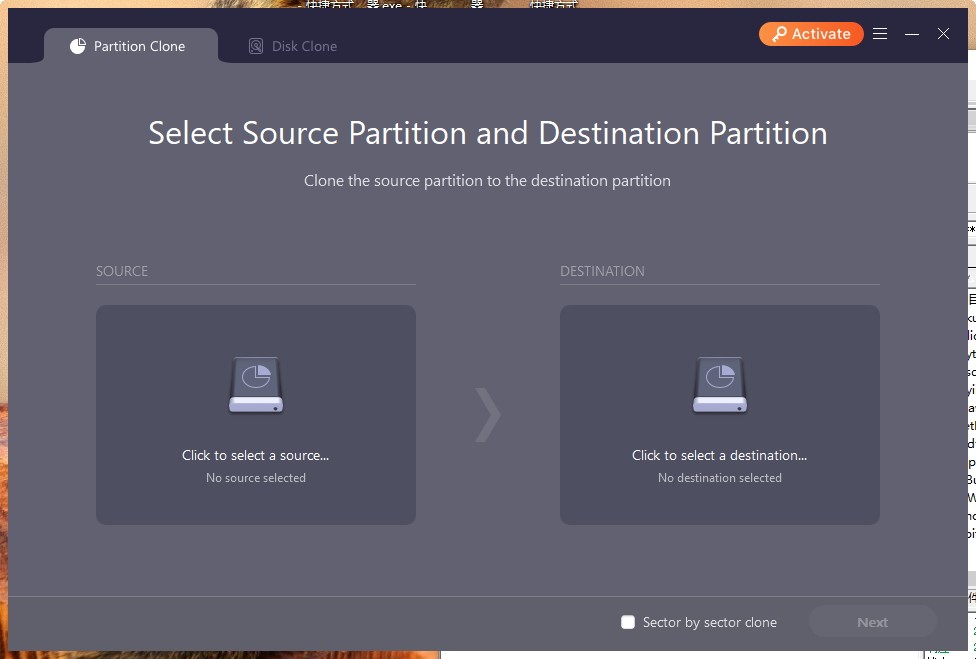Click the orange Activate button

point(811,34)
